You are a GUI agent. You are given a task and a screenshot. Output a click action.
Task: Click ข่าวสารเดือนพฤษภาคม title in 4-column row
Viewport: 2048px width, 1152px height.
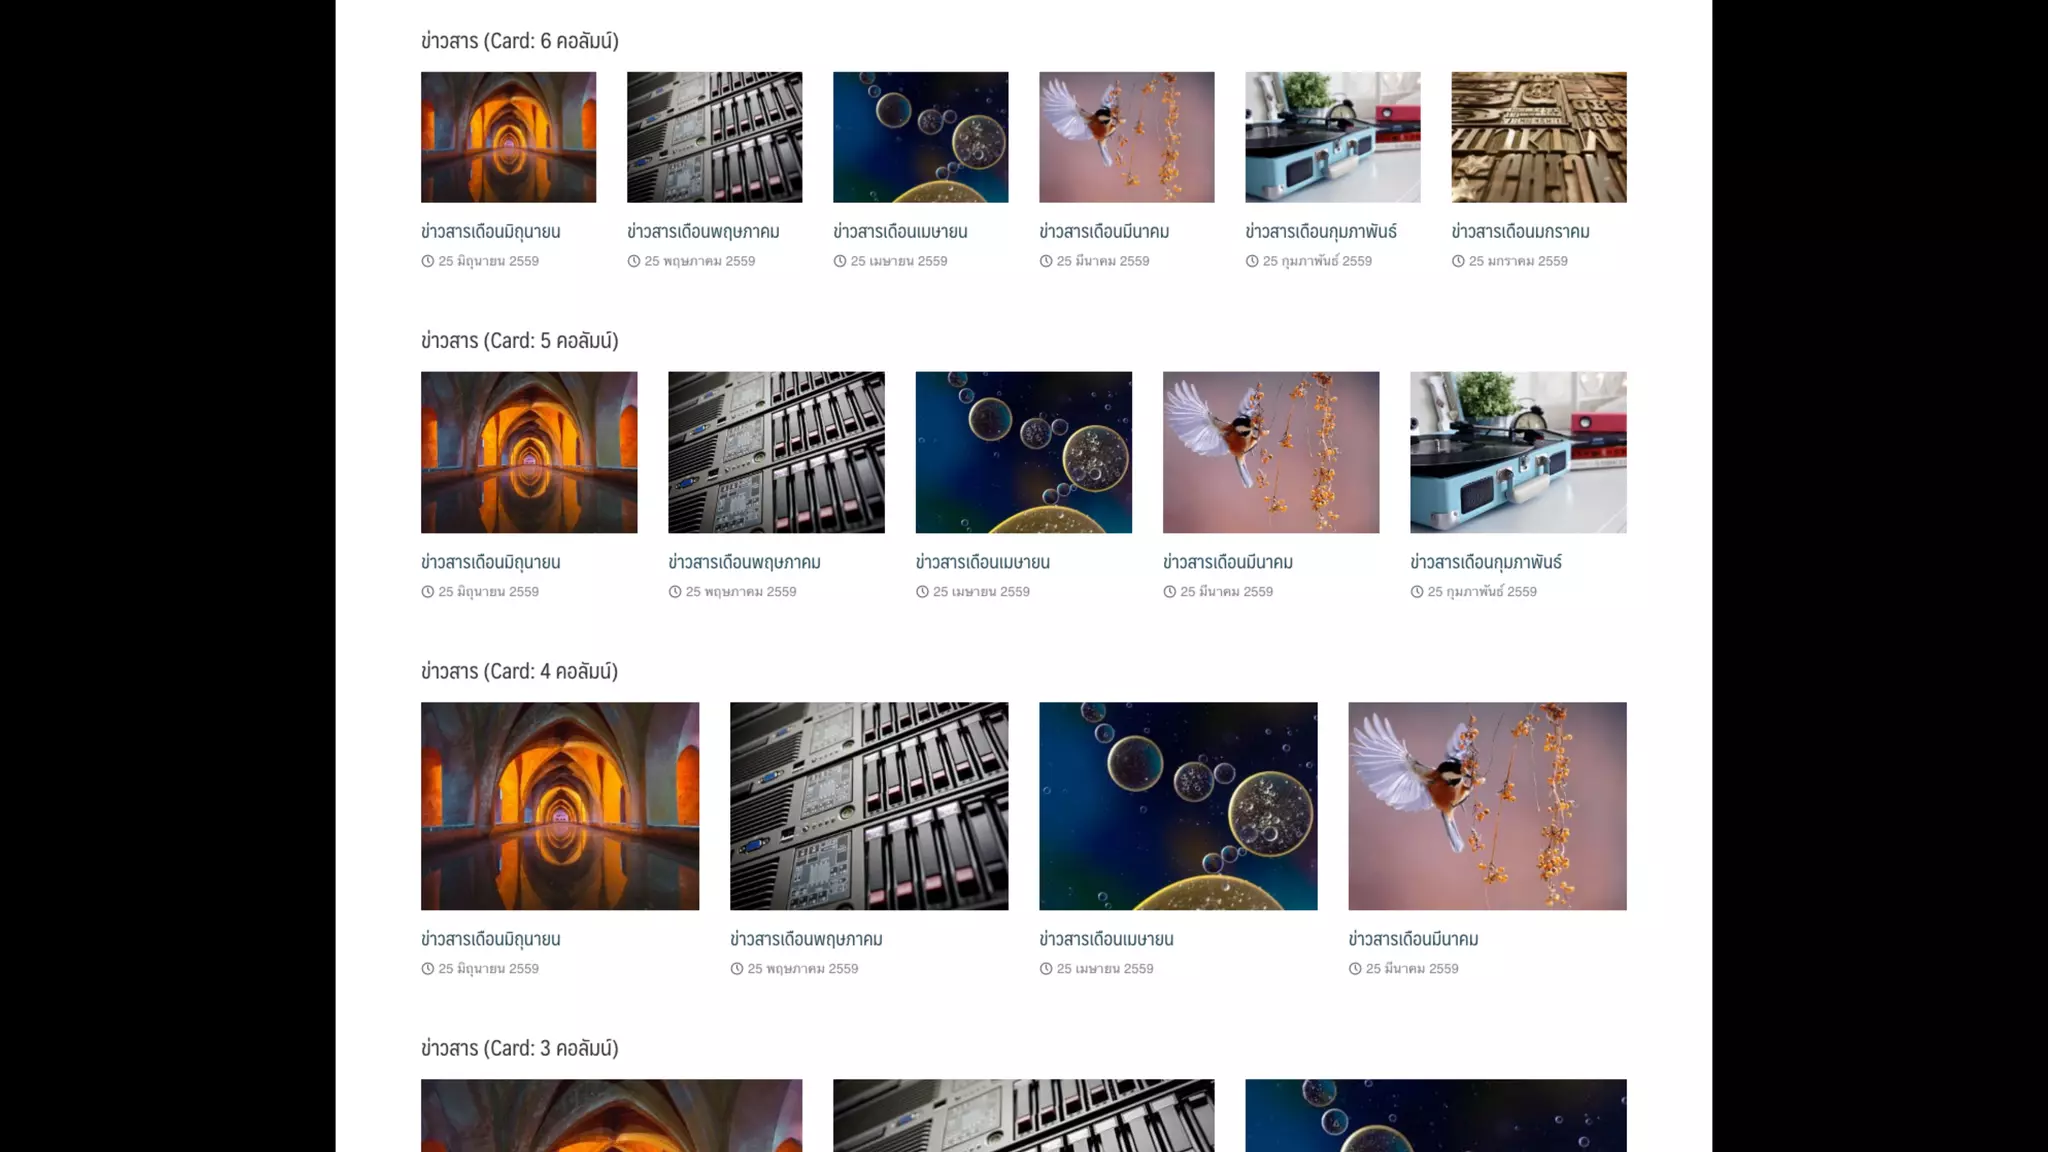(806, 939)
